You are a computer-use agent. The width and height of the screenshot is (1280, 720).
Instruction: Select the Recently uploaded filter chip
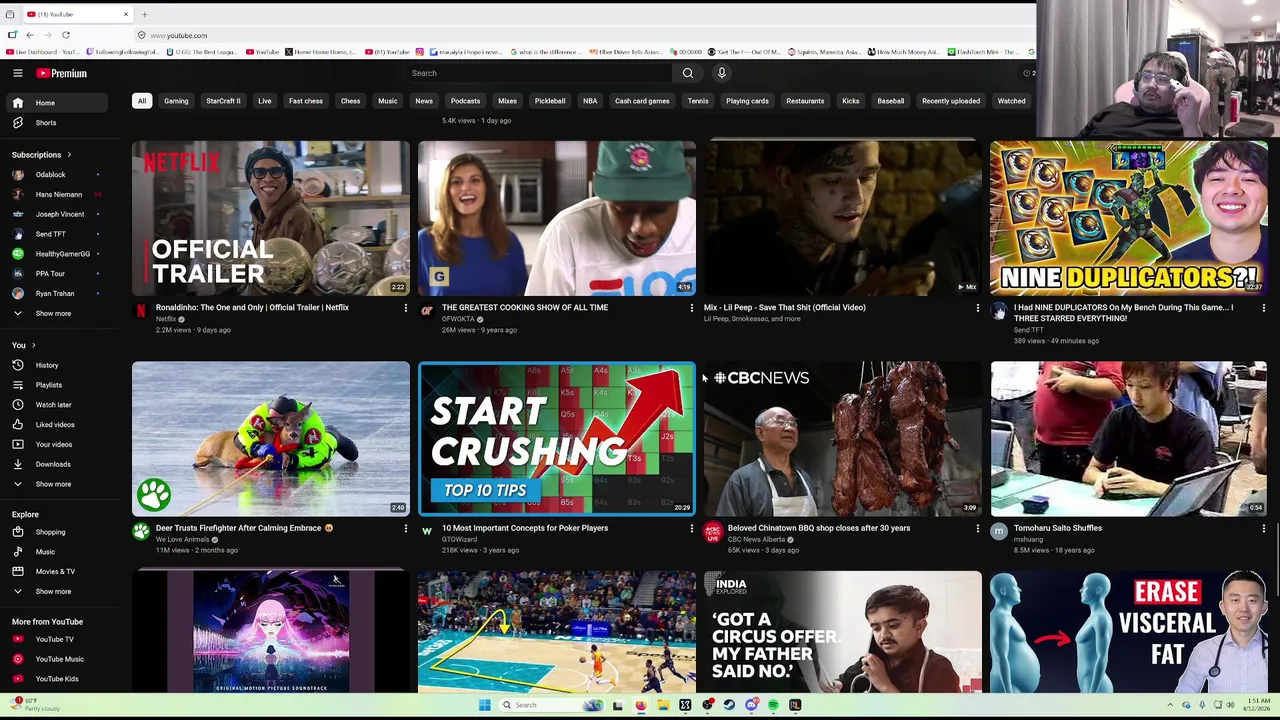coord(951,101)
